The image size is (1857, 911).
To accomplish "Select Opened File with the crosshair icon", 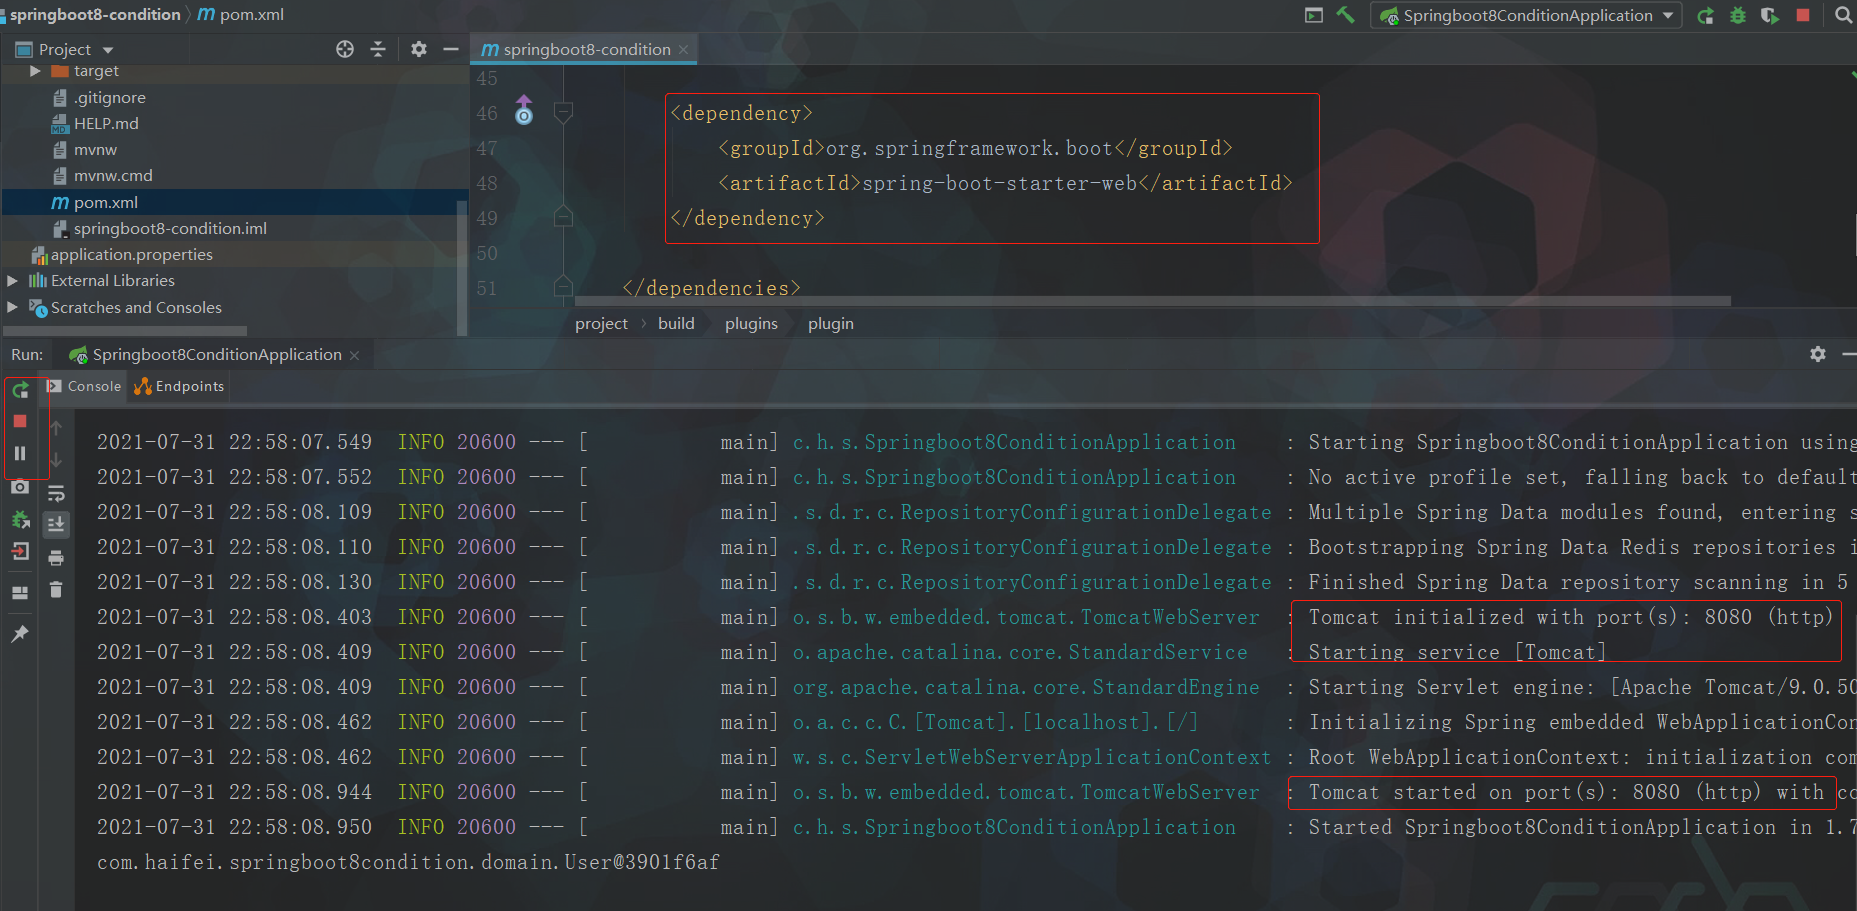I will [x=344, y=48].
